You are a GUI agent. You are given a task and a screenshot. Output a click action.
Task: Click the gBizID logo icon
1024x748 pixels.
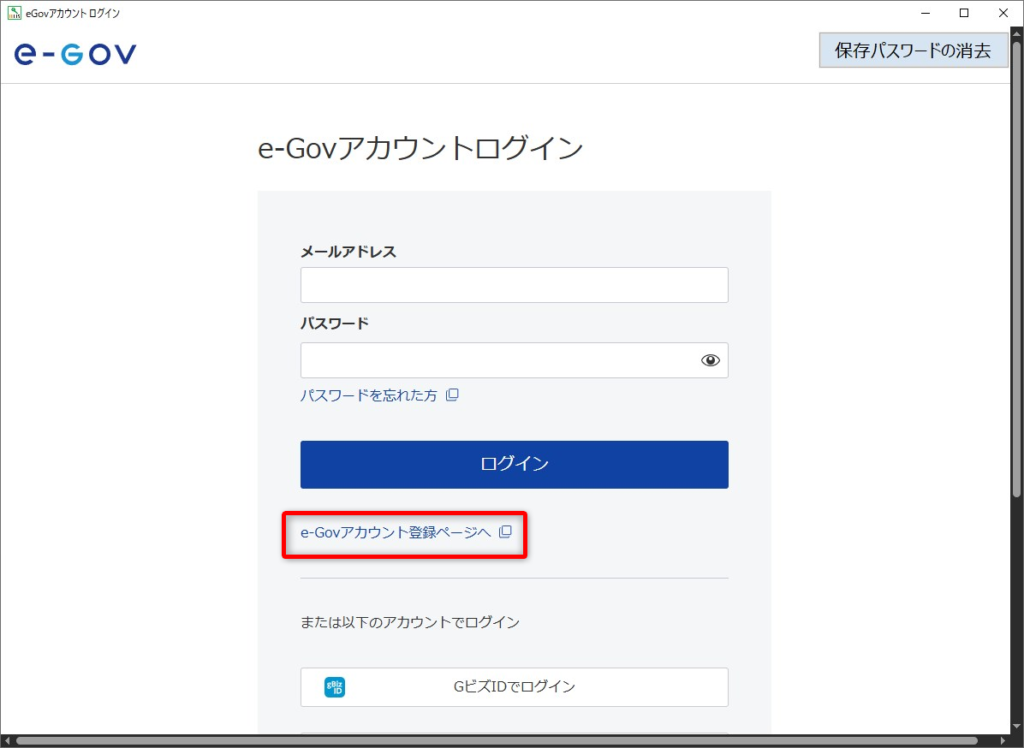pos(334,687)
